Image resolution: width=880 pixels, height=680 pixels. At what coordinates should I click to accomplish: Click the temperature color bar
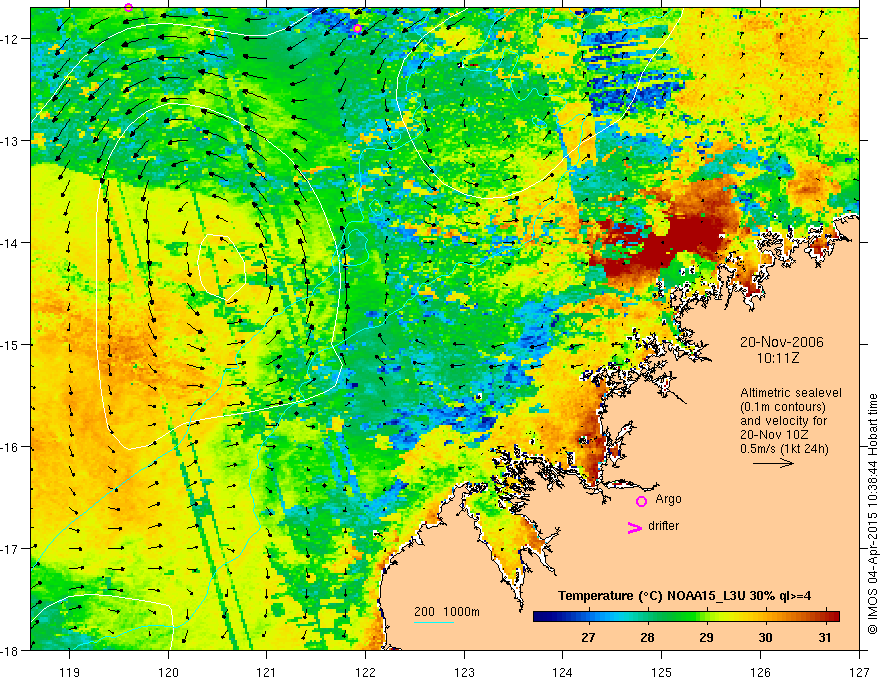point(686,616)
